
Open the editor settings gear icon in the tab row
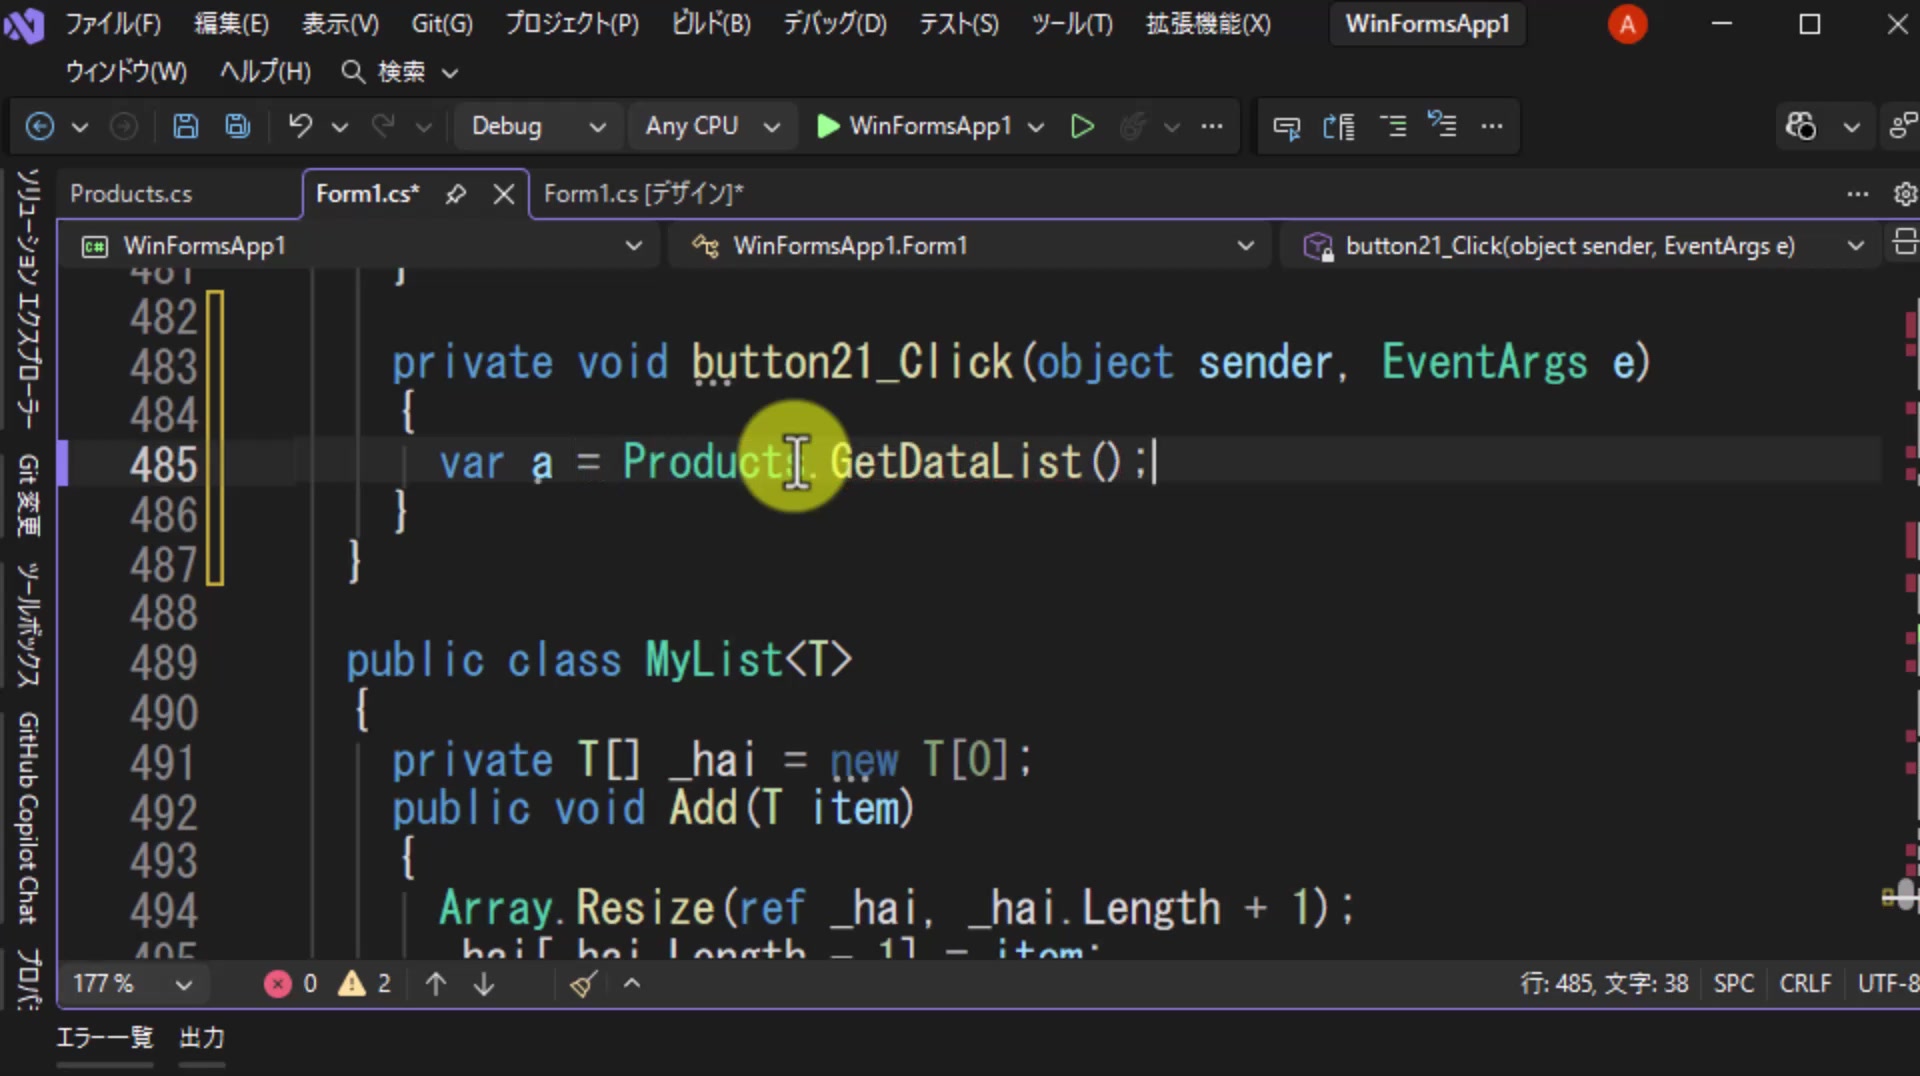click(x=1905, y=194)
